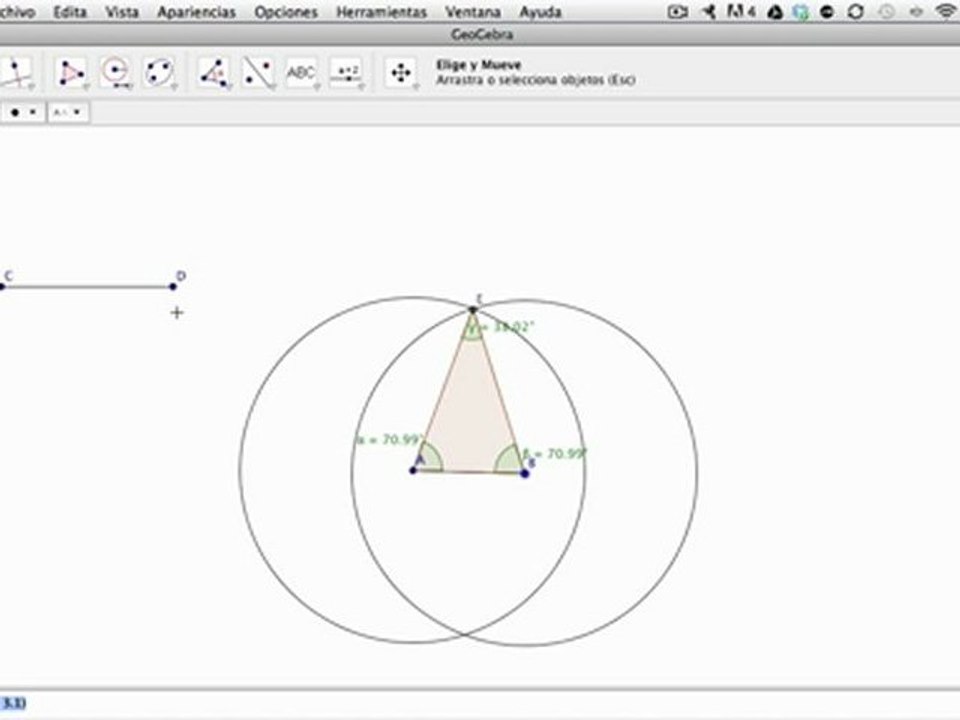Click the Time Machine menu bar icon
This screenshot has width=960, height=720.
886,12
